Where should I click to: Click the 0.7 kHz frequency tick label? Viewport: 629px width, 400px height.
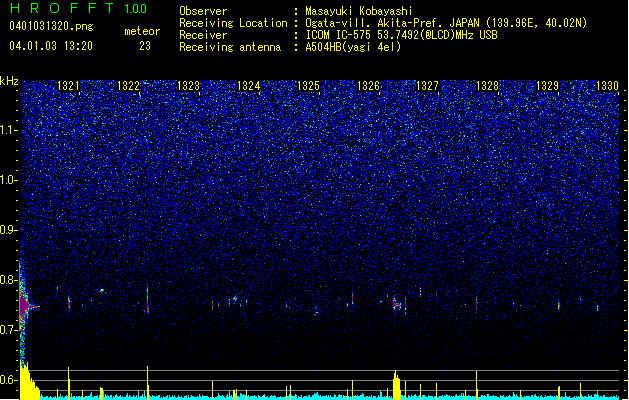(x=9, y=330)
